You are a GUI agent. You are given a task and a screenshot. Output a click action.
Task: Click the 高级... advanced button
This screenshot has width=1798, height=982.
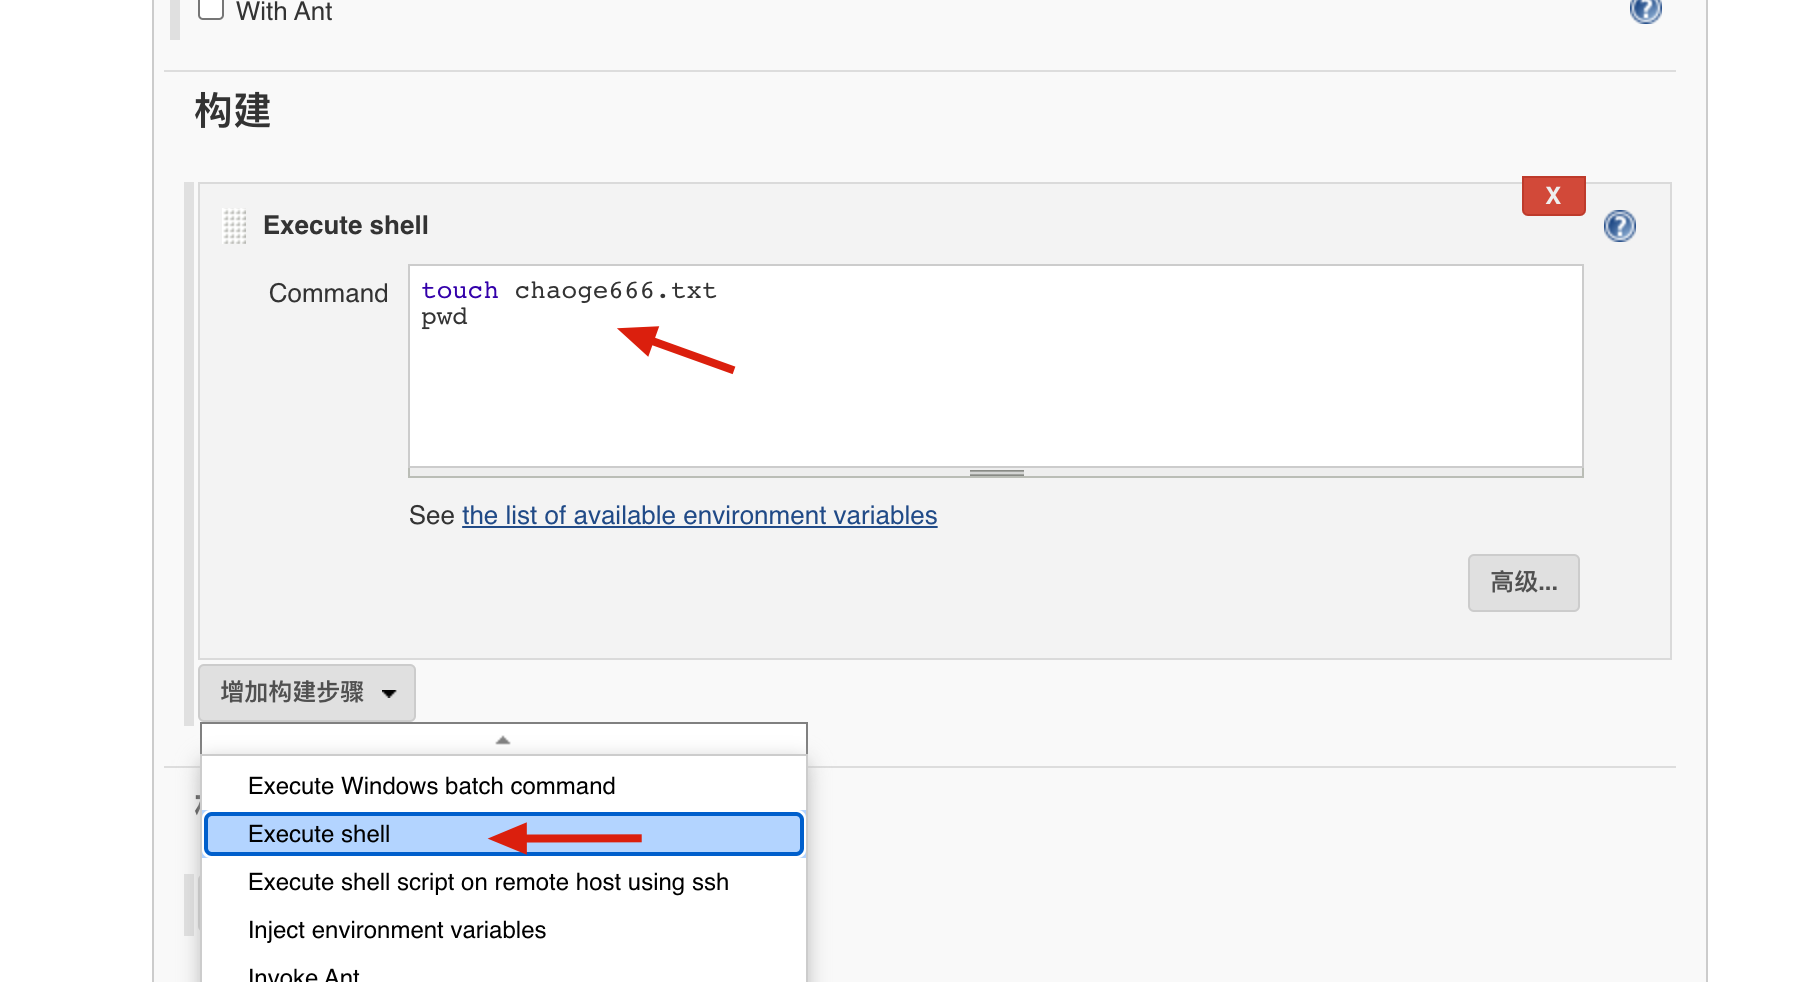(x=1523, y=582)
